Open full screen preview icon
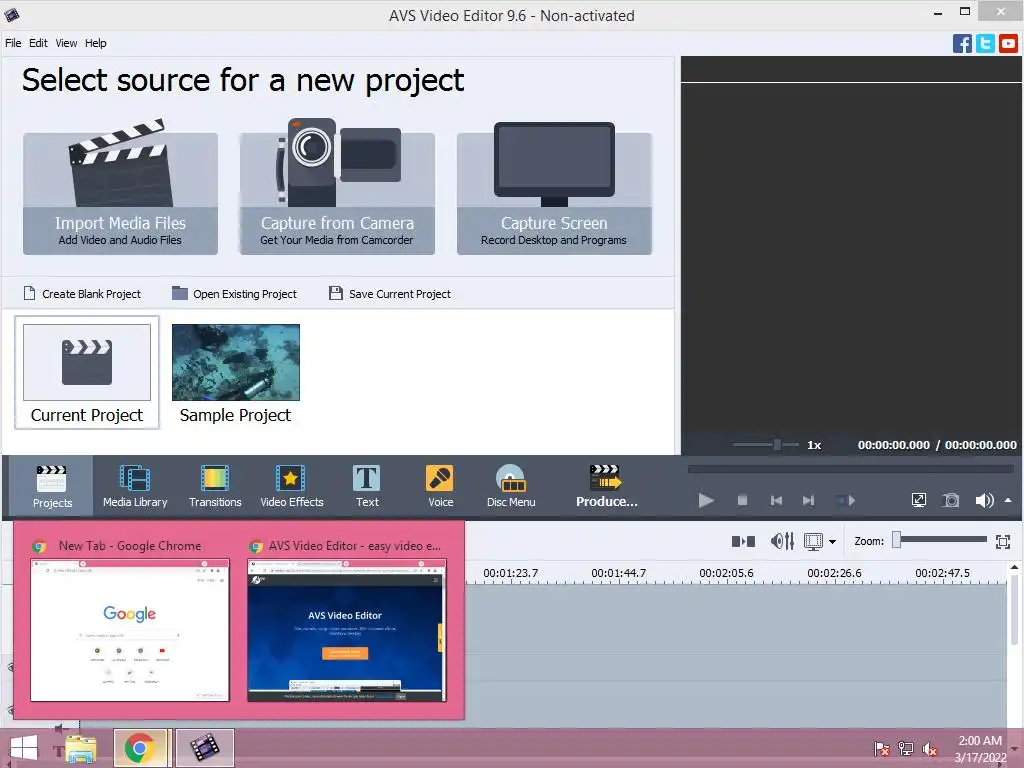Screen dimensions: 1024x768 tap(918, 500)
